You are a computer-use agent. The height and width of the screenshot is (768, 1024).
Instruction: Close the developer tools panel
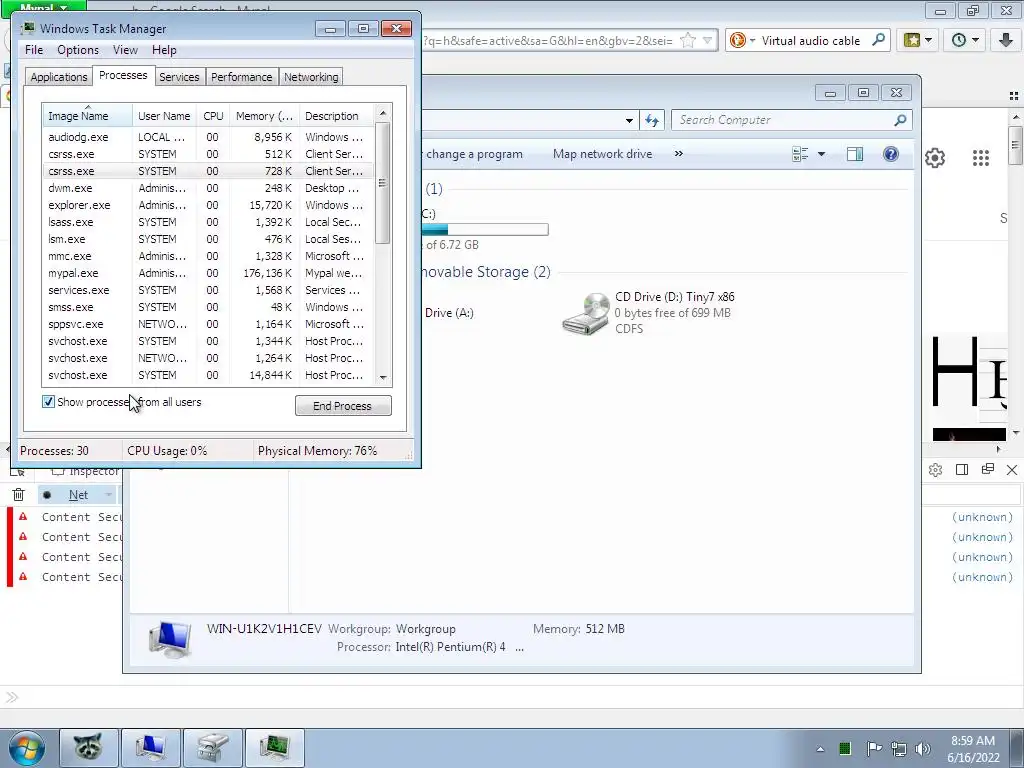click(x=1012, y=470)
